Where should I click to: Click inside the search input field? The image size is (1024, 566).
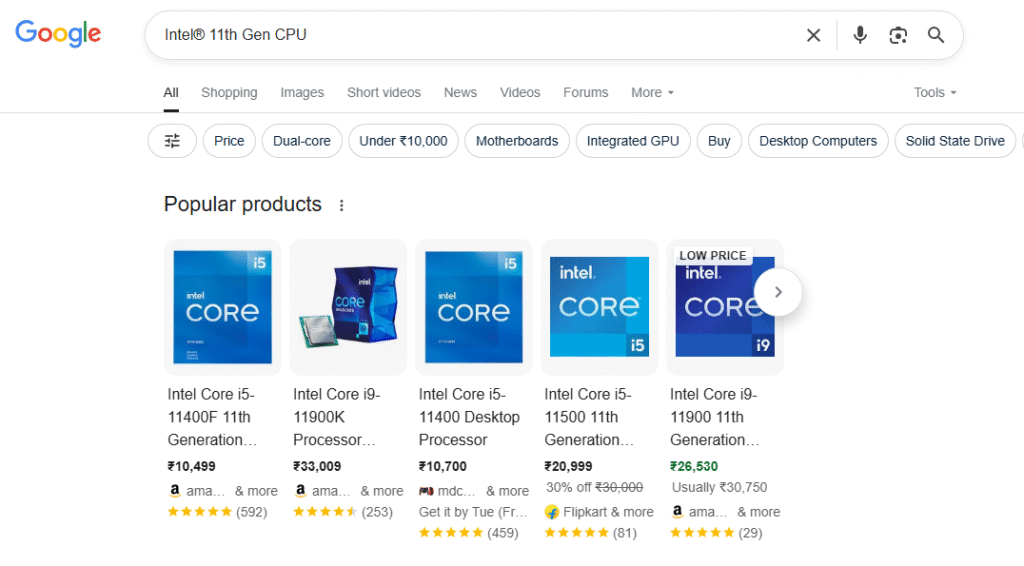470,36
